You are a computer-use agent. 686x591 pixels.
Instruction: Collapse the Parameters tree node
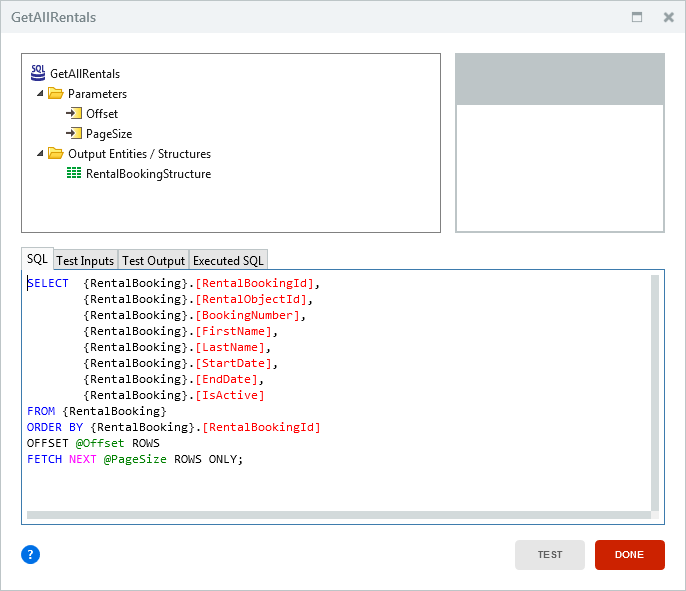tap(40, 93)
